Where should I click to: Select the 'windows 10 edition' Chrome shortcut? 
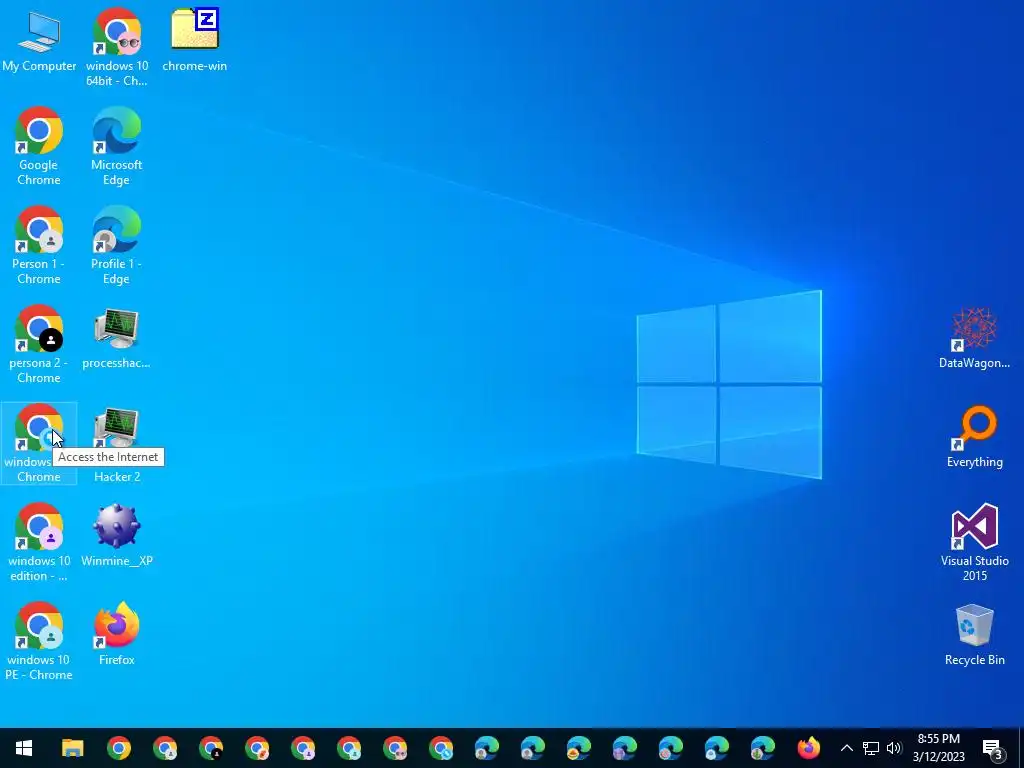[39, 543]
